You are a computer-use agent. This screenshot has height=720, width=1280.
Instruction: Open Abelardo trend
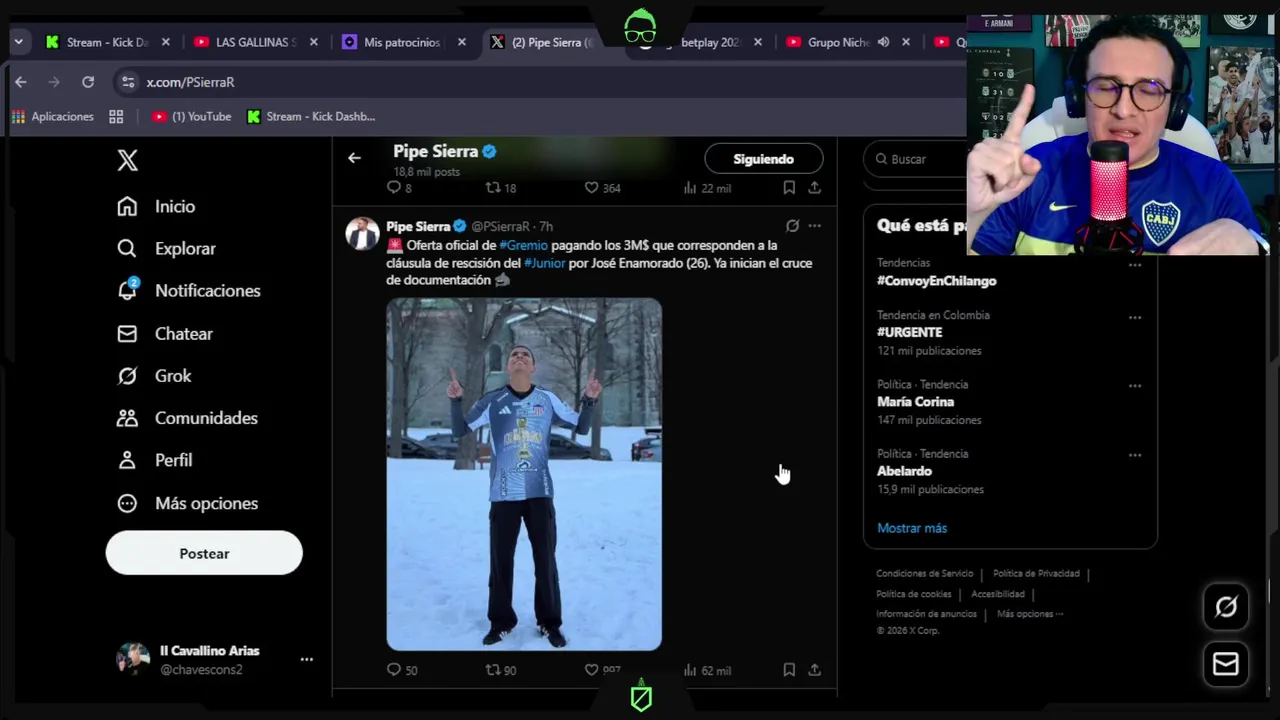coord(904,471)
